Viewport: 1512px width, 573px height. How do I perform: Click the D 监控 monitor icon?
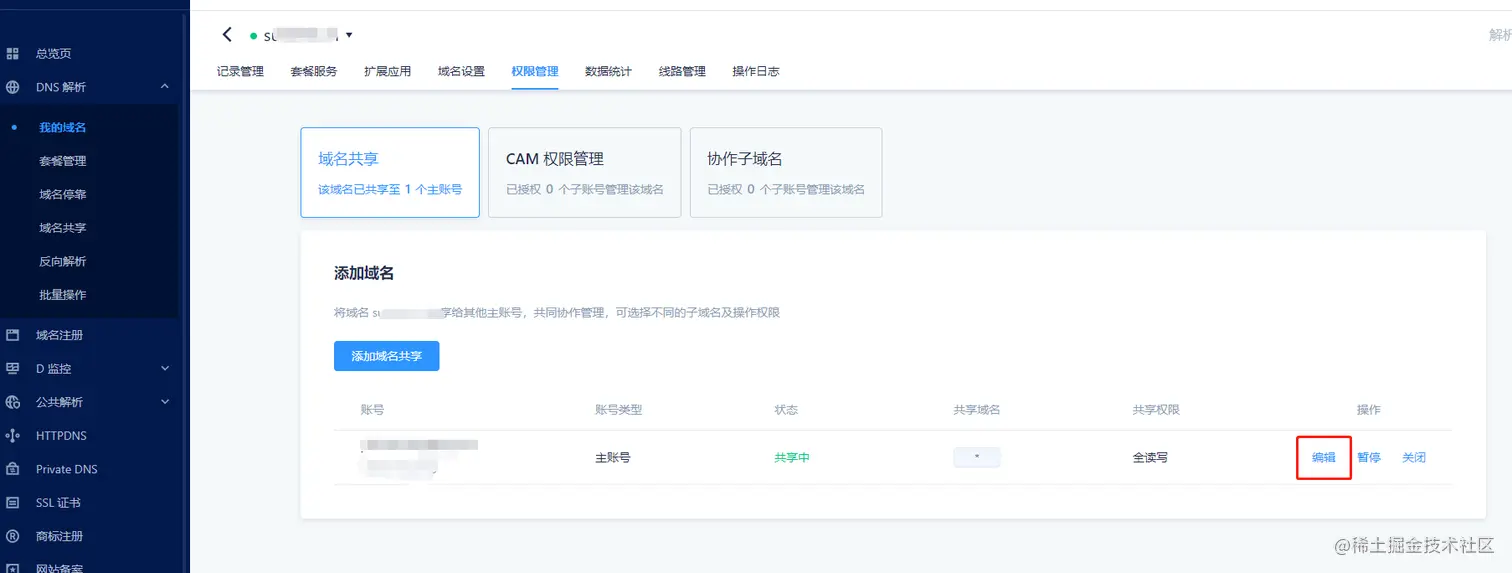[13, 368]
